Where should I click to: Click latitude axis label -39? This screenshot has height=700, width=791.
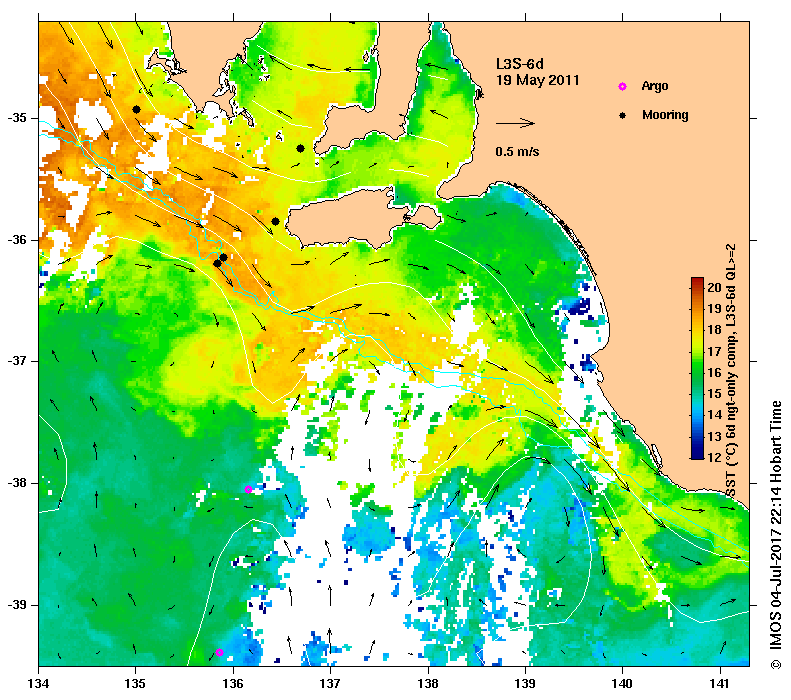[x=16, y=605]
